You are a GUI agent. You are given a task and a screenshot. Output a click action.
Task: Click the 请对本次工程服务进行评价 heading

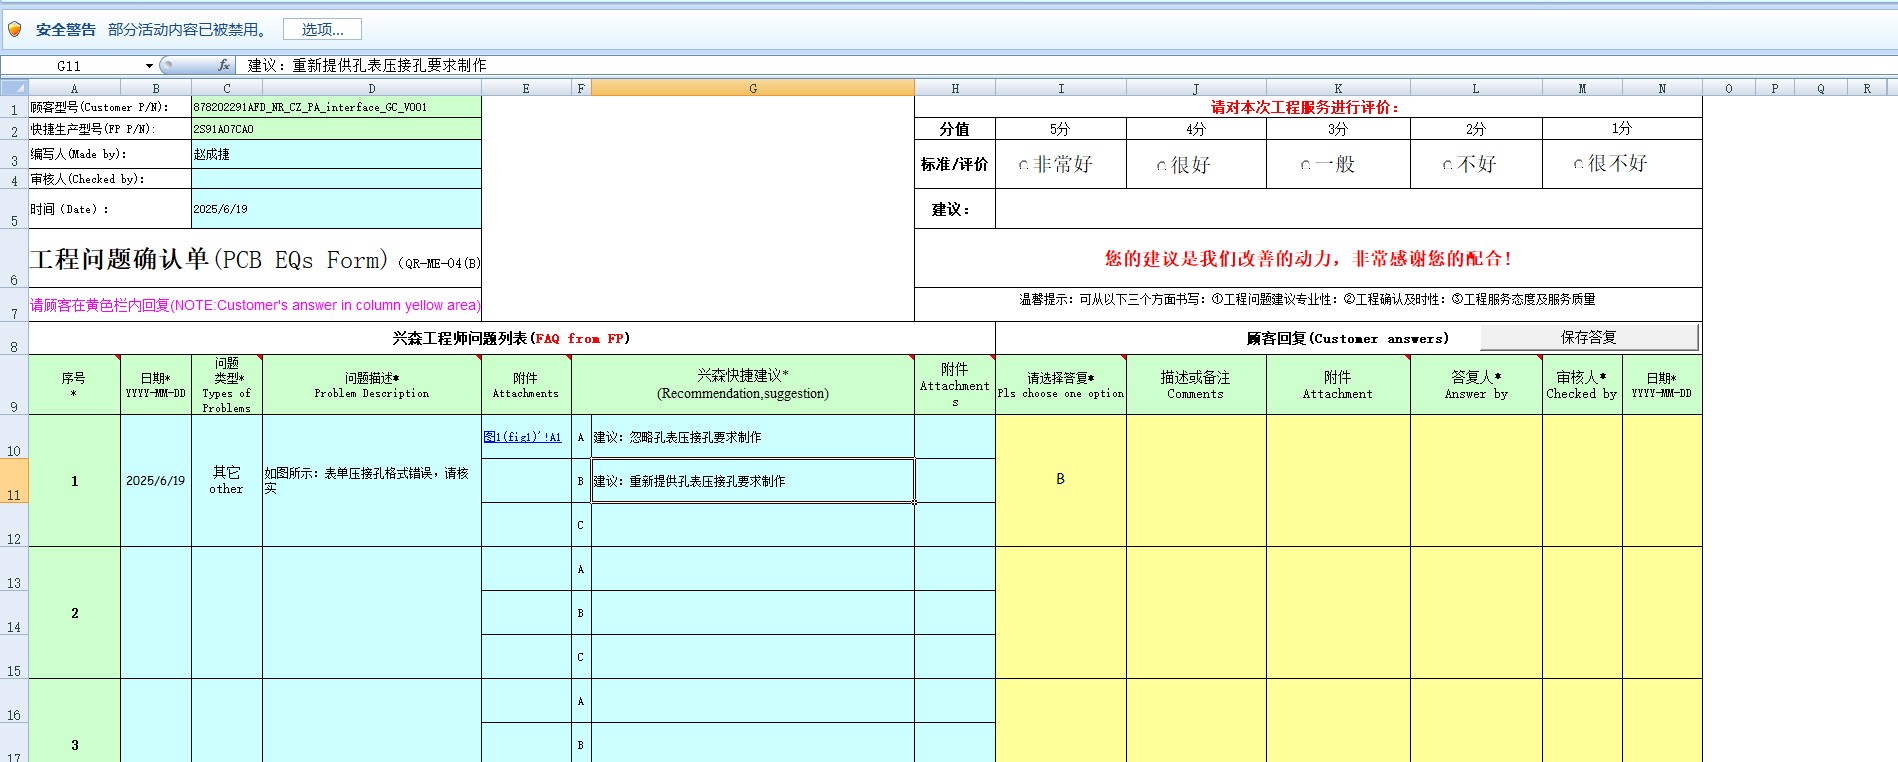point(1305,107)
